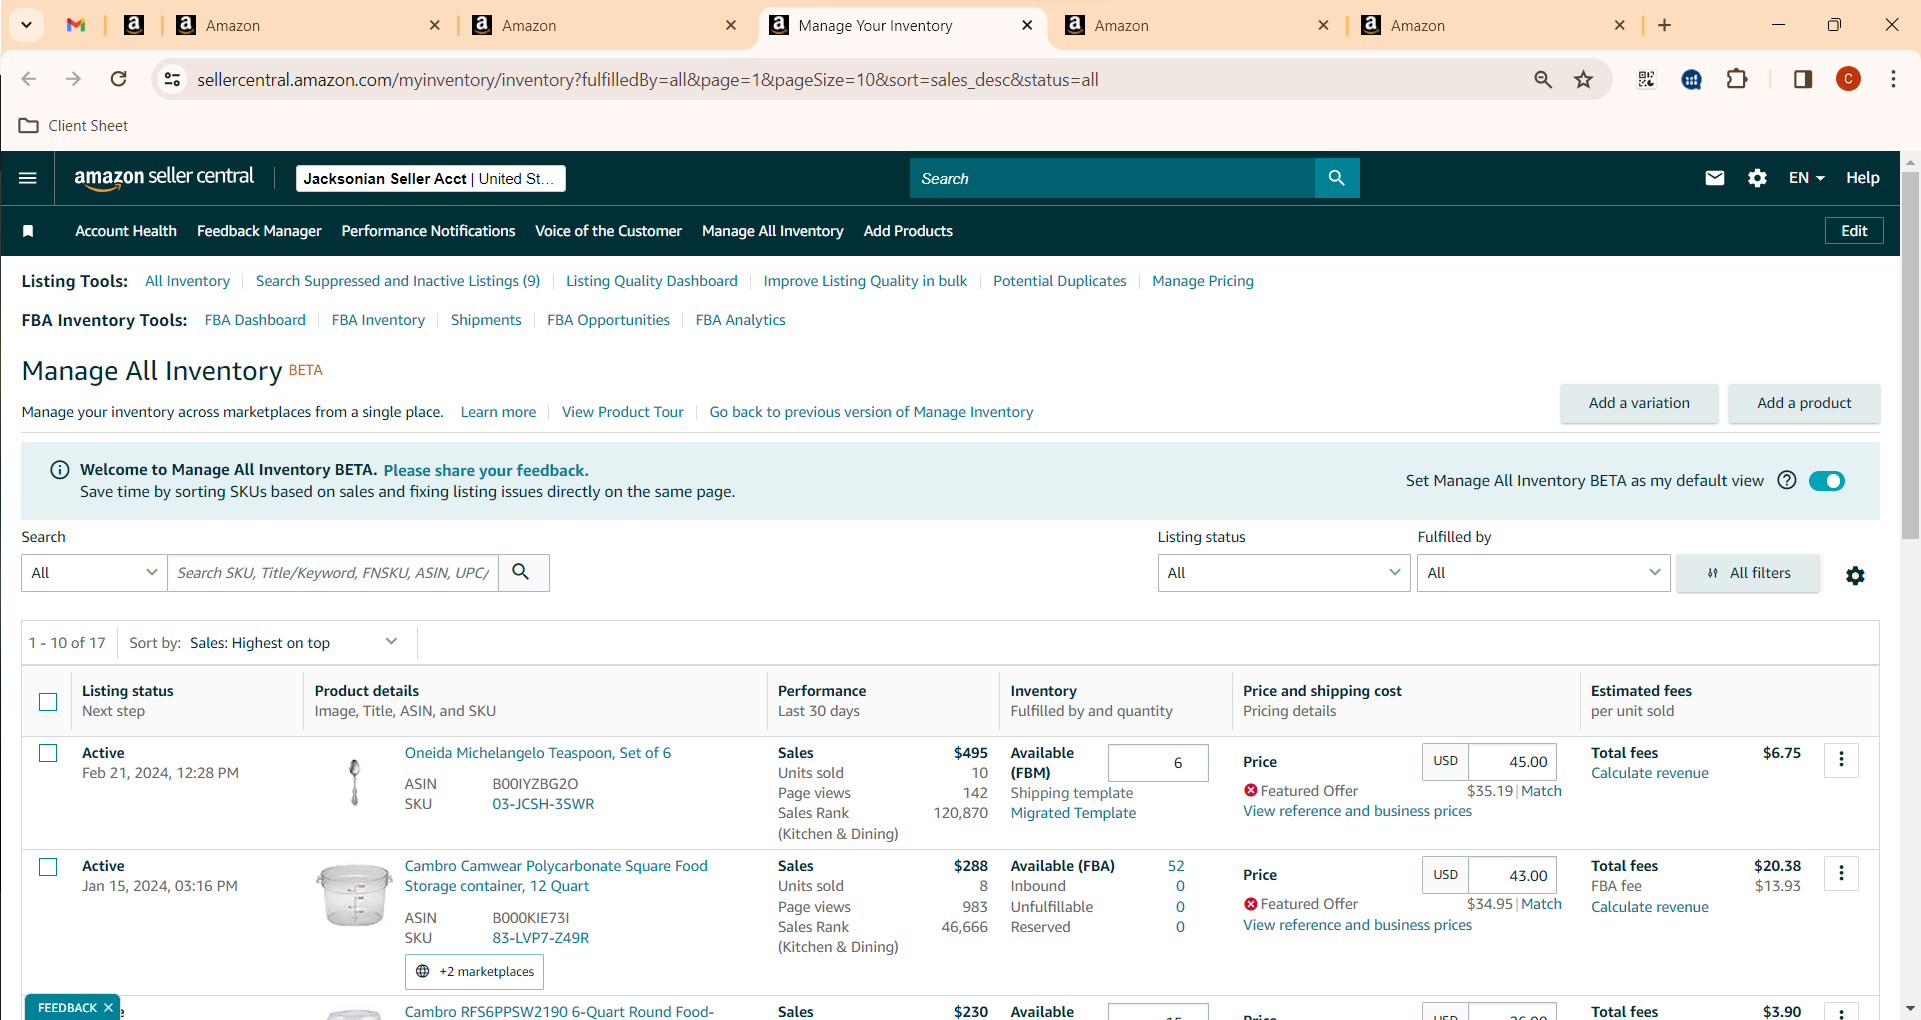Reload the page with the browser refresh icon
Image resolution: width=1921 pixels, height=1020 pixels.
118,79
